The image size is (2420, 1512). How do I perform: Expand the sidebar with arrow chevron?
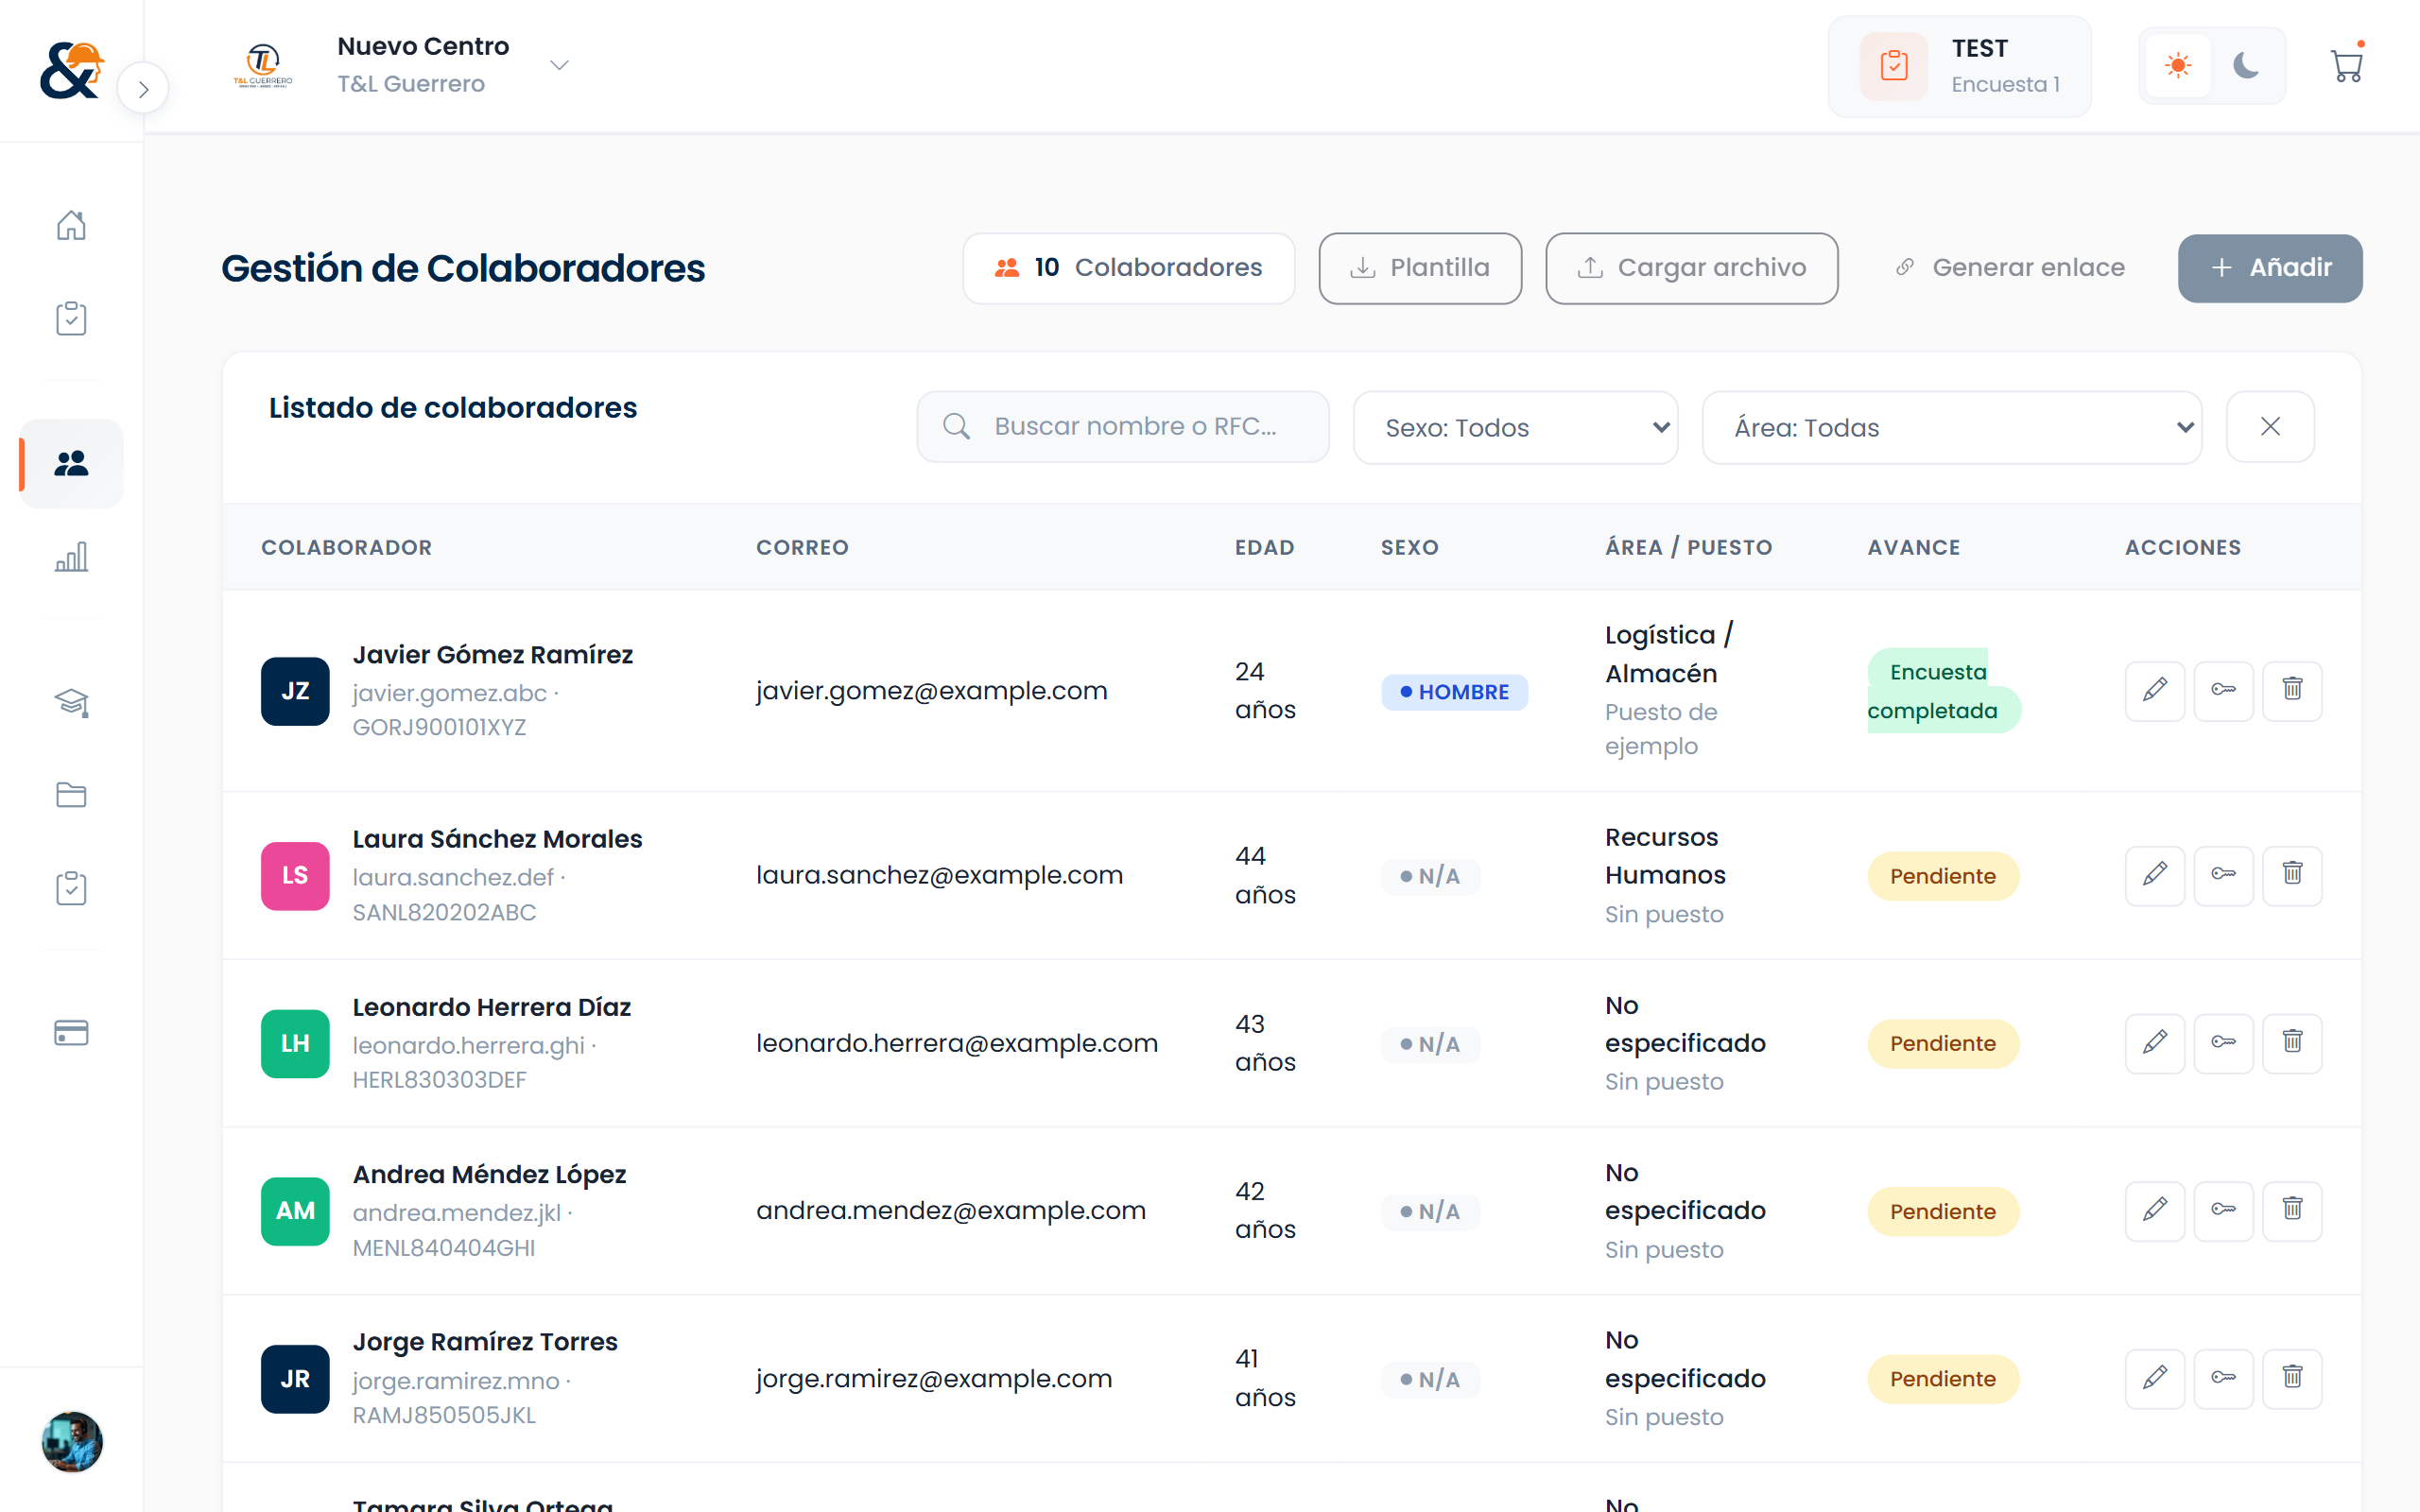[x=143, y=89]
